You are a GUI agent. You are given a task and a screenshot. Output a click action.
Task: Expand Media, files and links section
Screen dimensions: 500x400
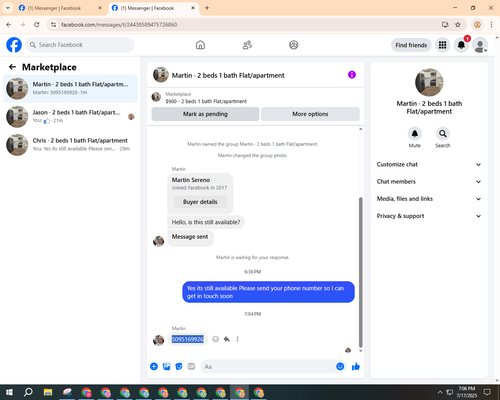pos(429,199)
